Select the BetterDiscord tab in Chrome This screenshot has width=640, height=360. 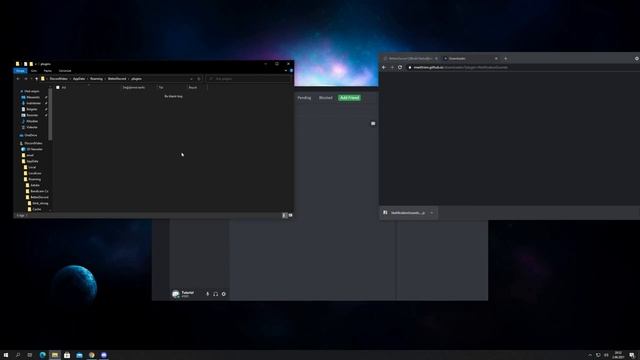pyautogui.click(x=410, y=58)
